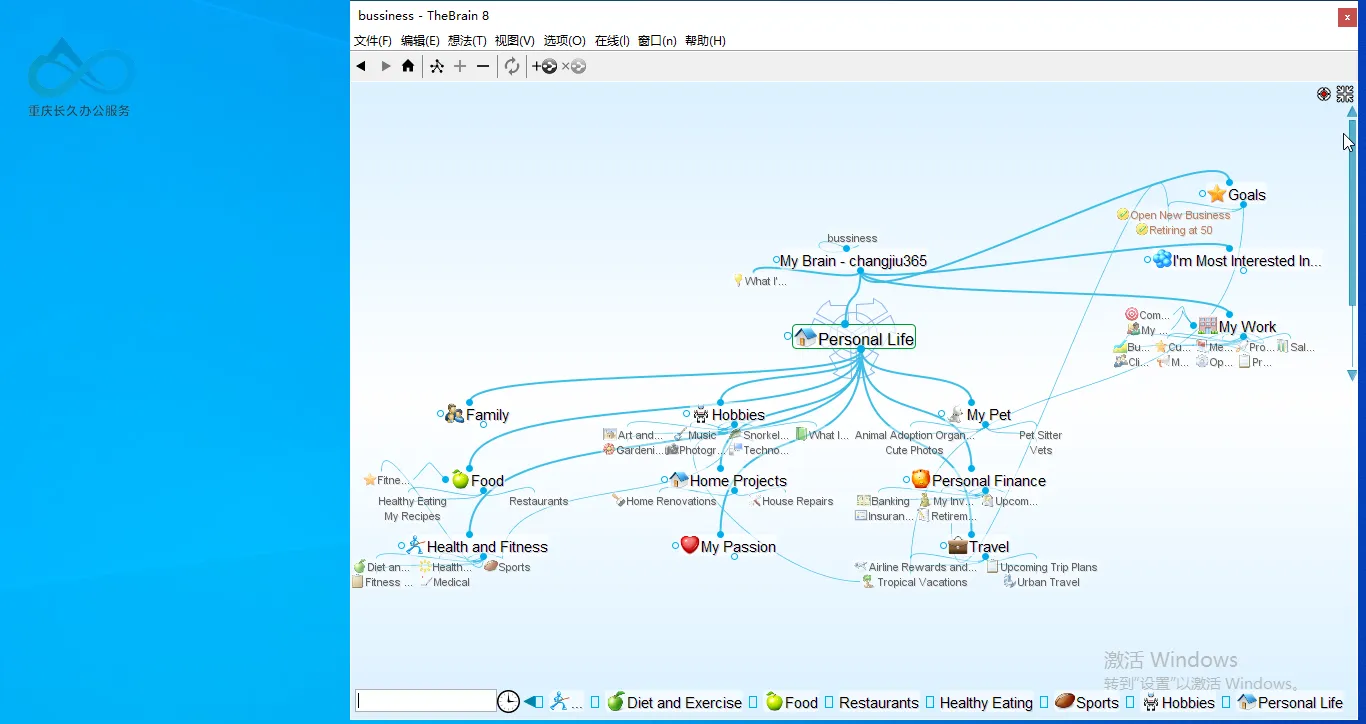Open the 想法(T) menu
This screenshot has width=1366, height=724.
(x=467, y=41)
